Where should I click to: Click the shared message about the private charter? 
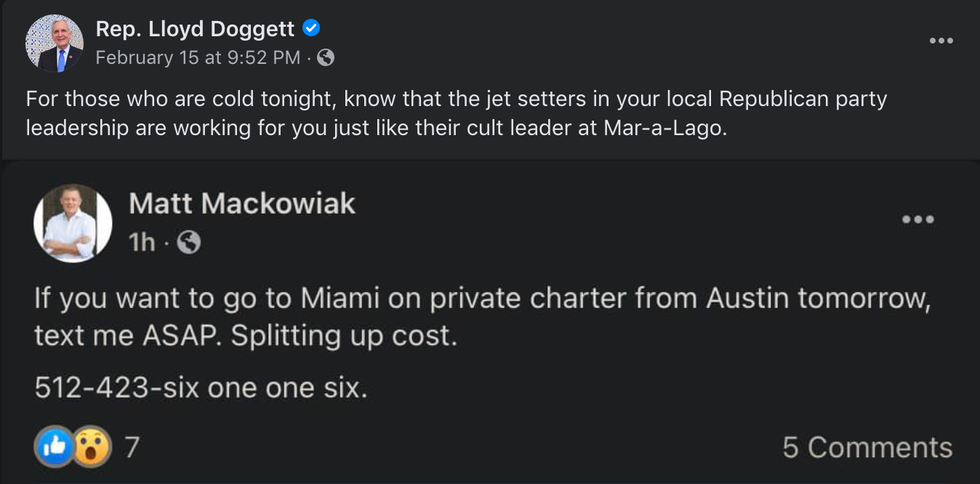480,317
